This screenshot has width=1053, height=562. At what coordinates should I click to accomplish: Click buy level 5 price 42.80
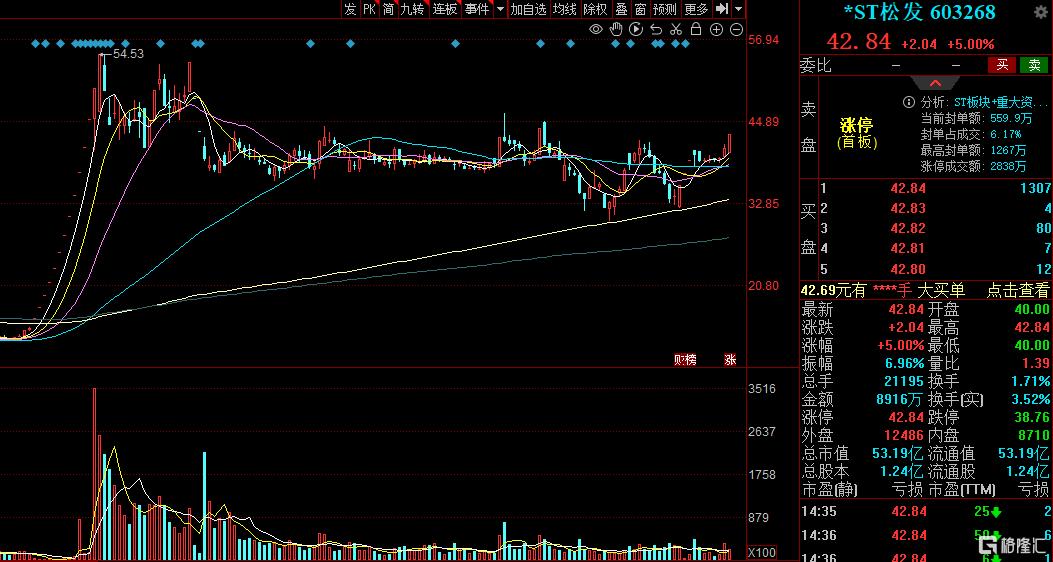(x=908, y=269)
